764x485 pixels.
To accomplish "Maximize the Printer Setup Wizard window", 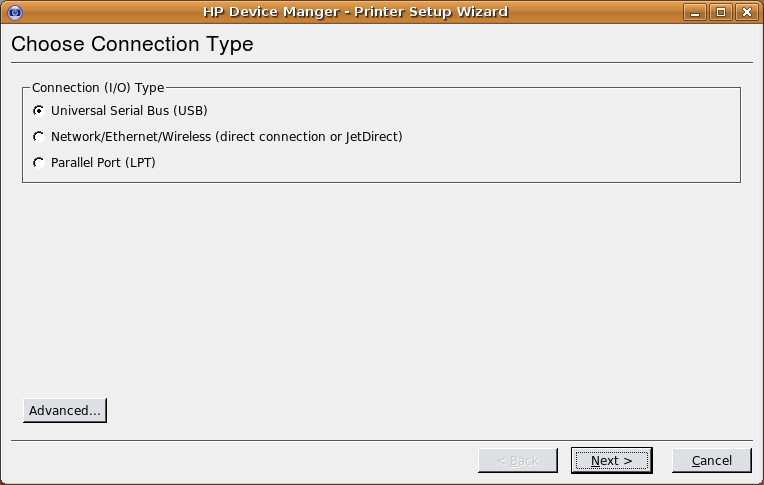I will [721, 12].
